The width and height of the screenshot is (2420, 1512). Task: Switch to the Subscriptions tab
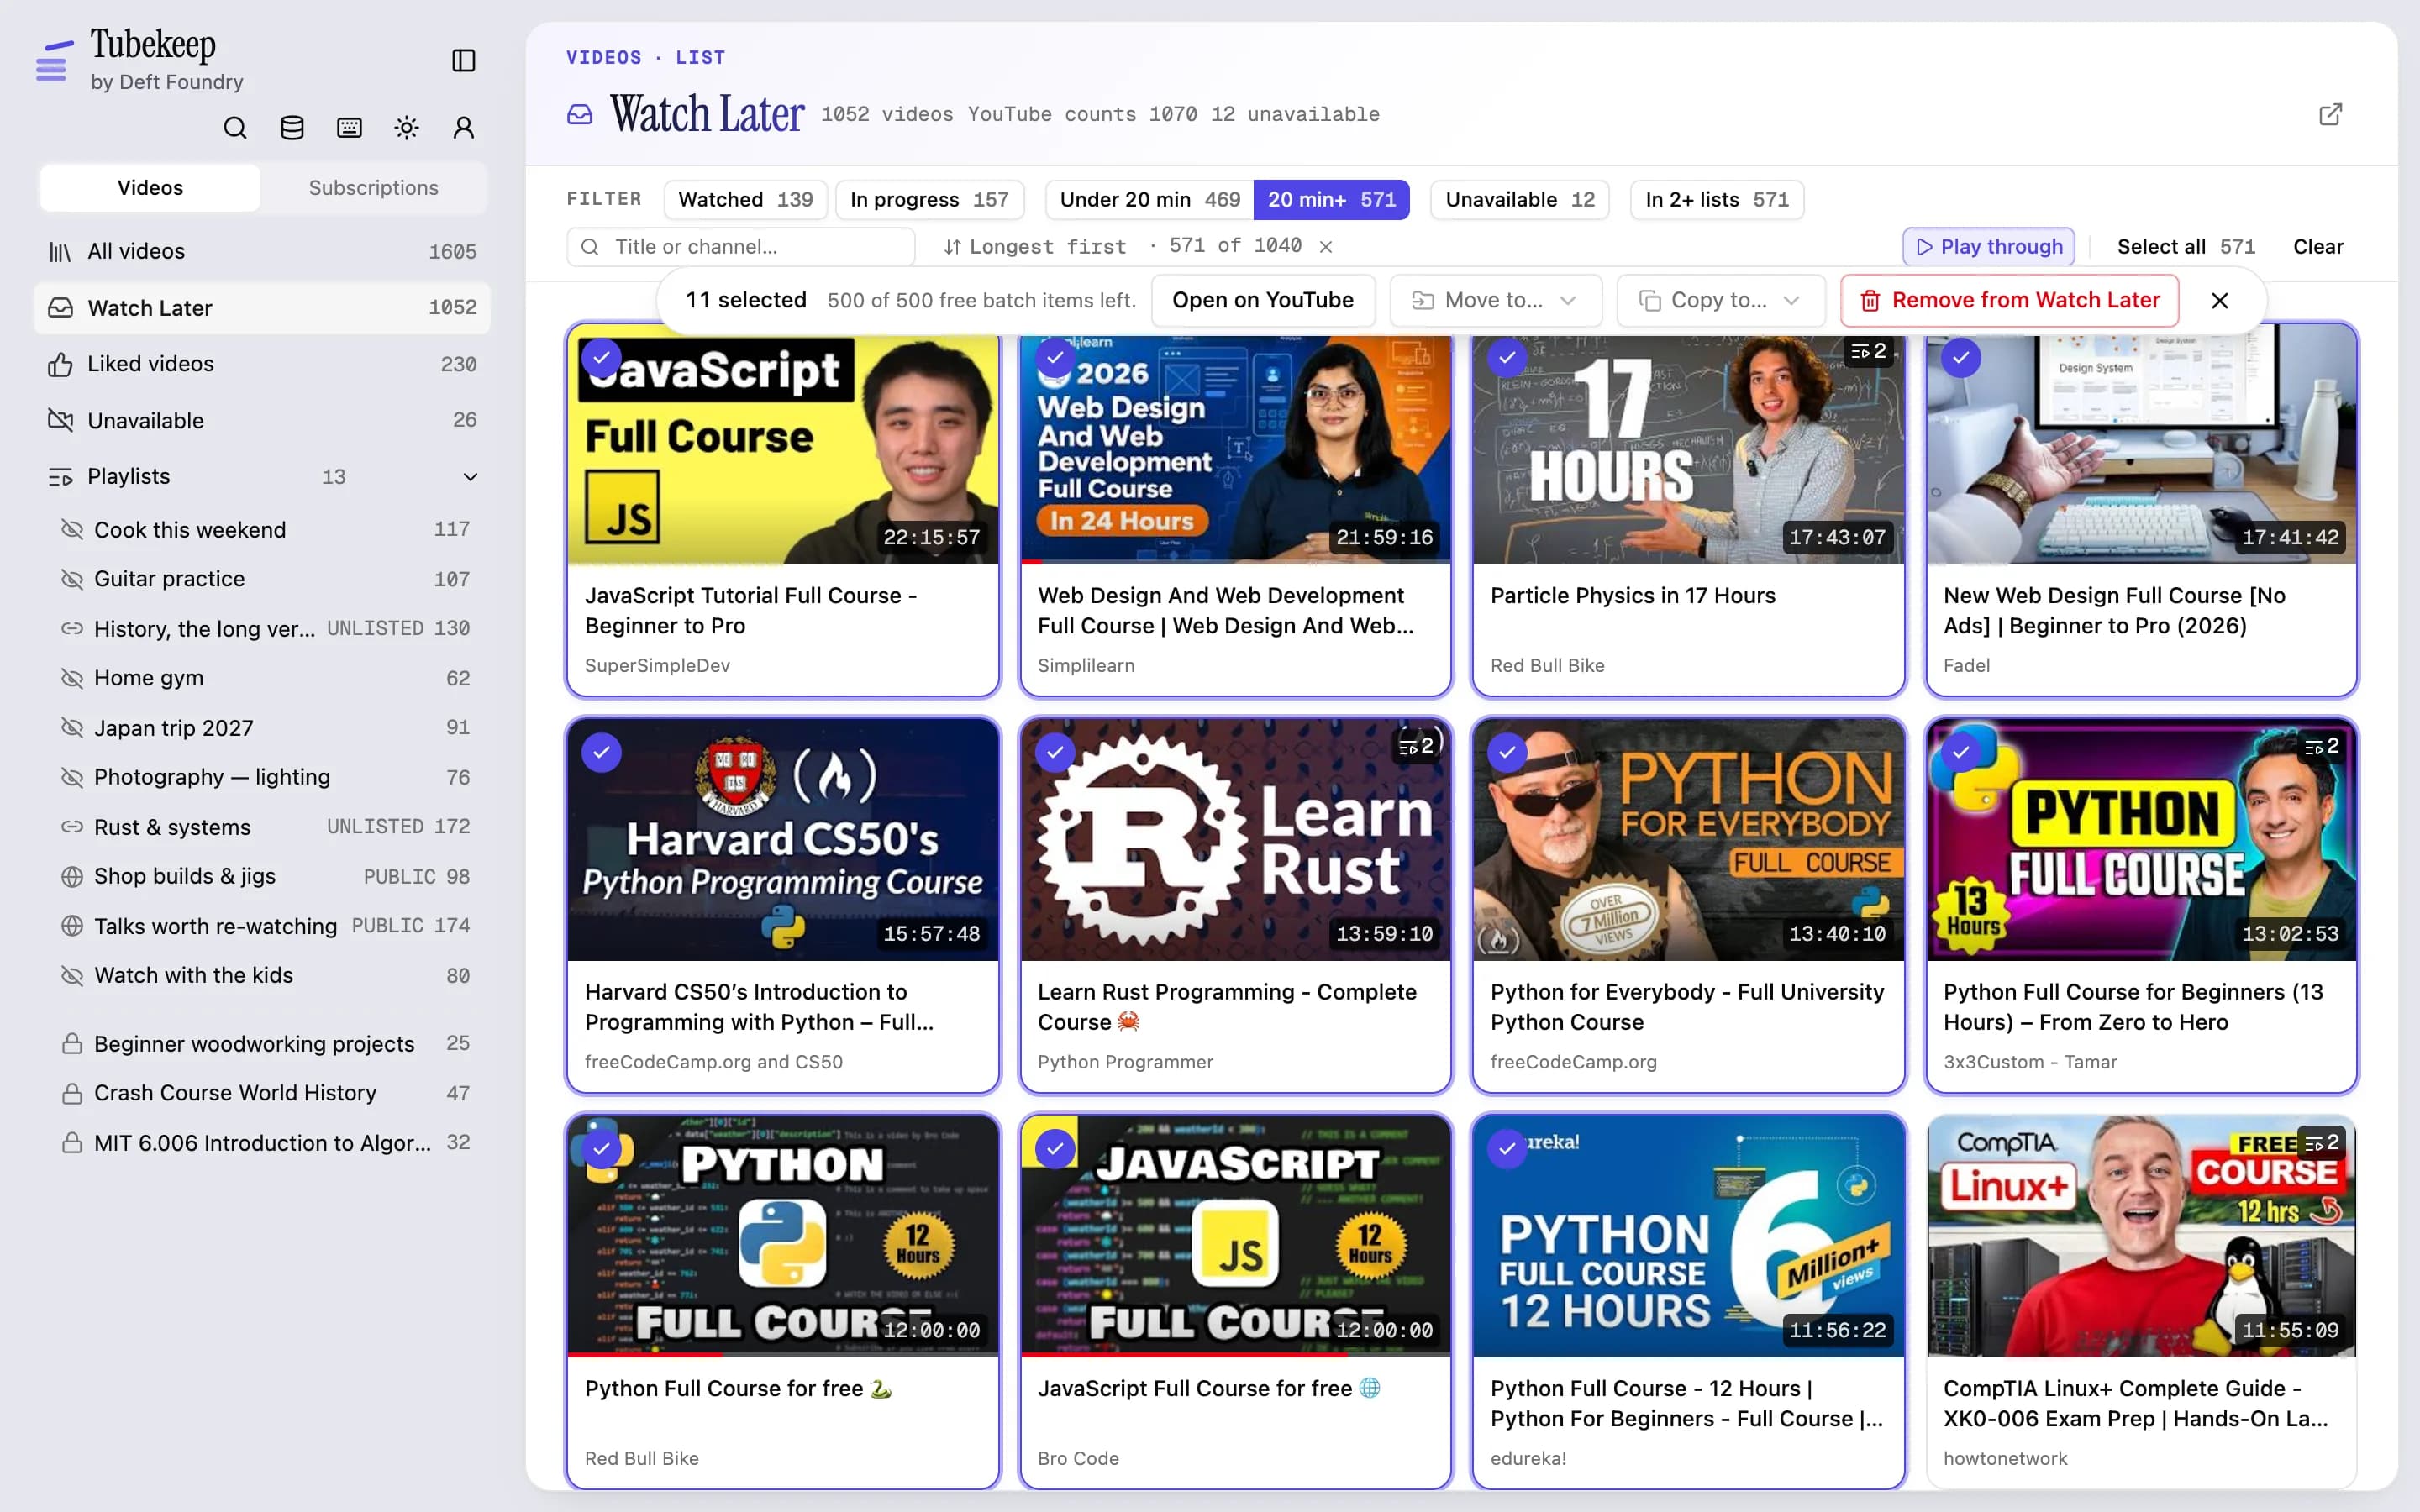point(373,188)
